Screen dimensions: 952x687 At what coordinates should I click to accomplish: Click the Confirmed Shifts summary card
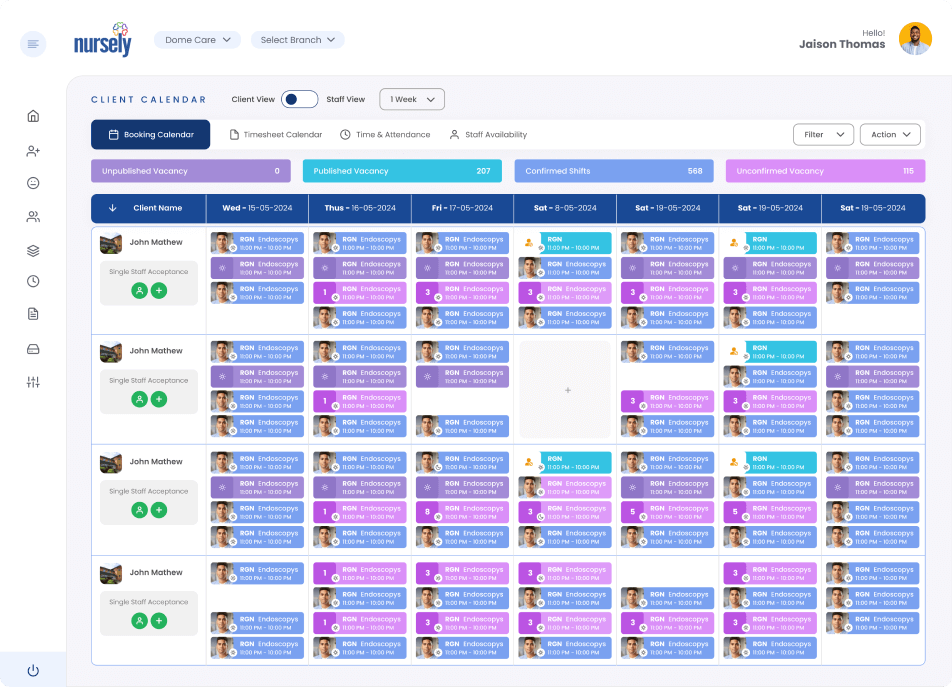(x=614, y=171)
